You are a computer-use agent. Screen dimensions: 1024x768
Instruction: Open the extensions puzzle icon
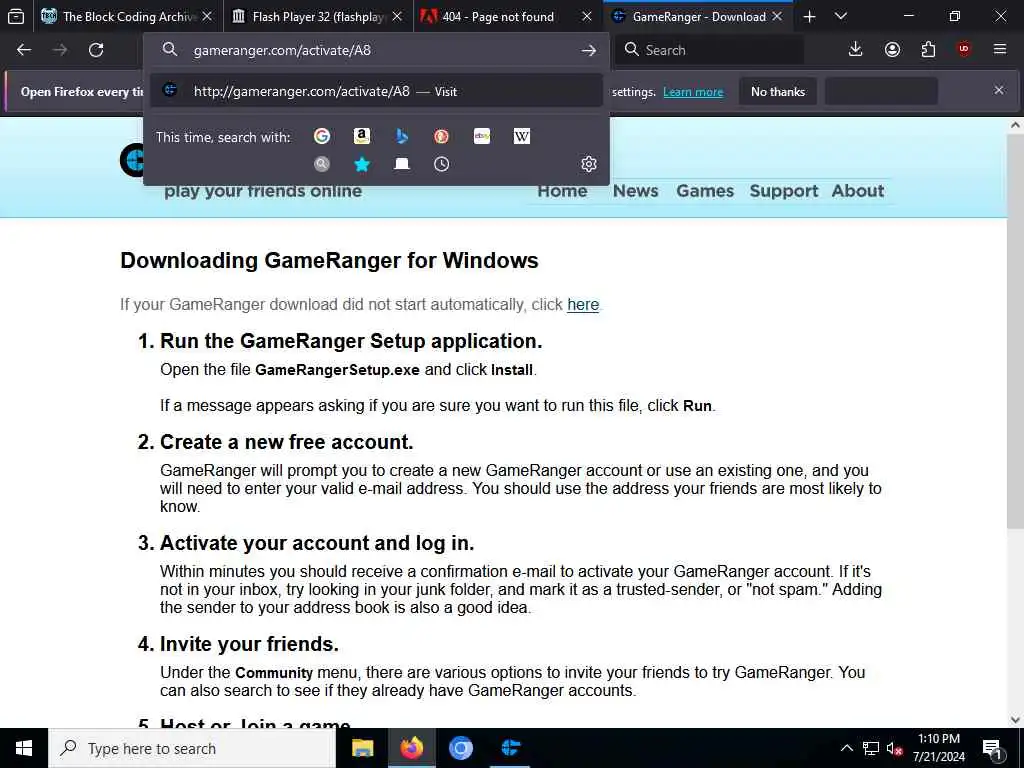click(928, 49)
